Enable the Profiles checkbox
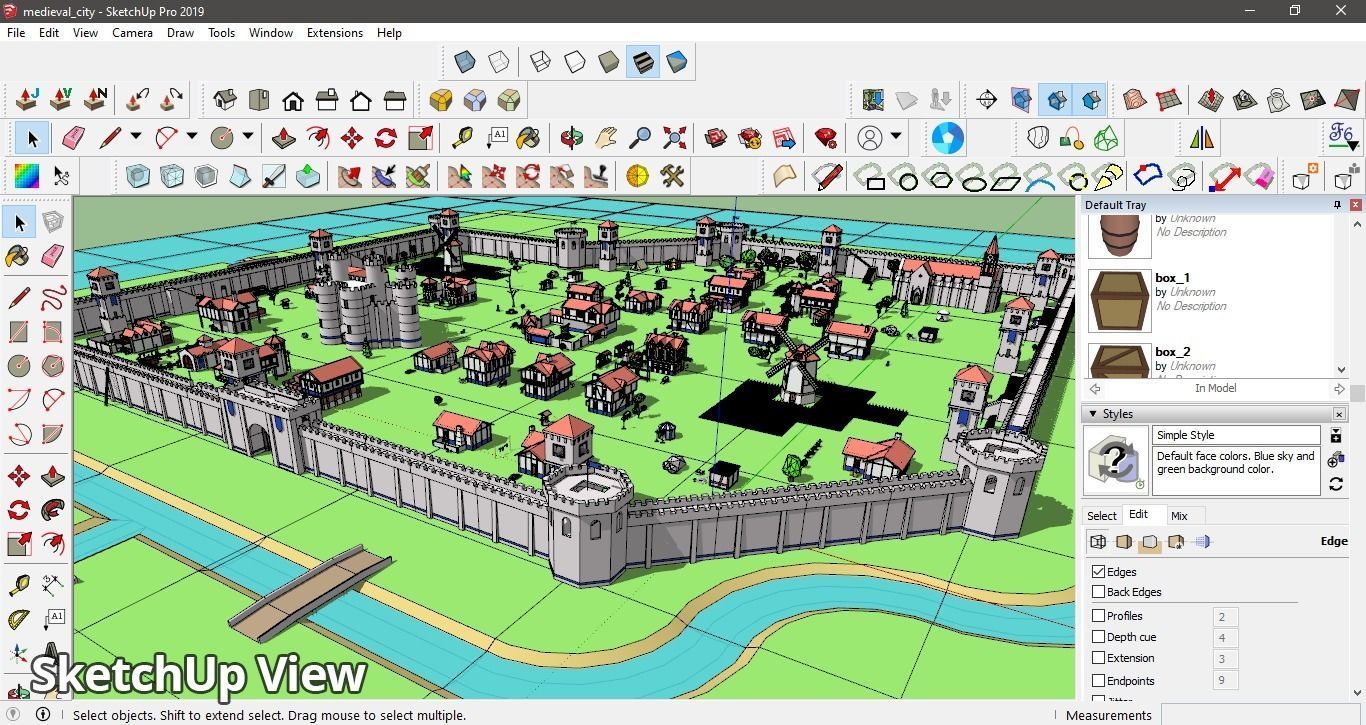This screenshot has height=725, width=1366. coord(1098,616)
